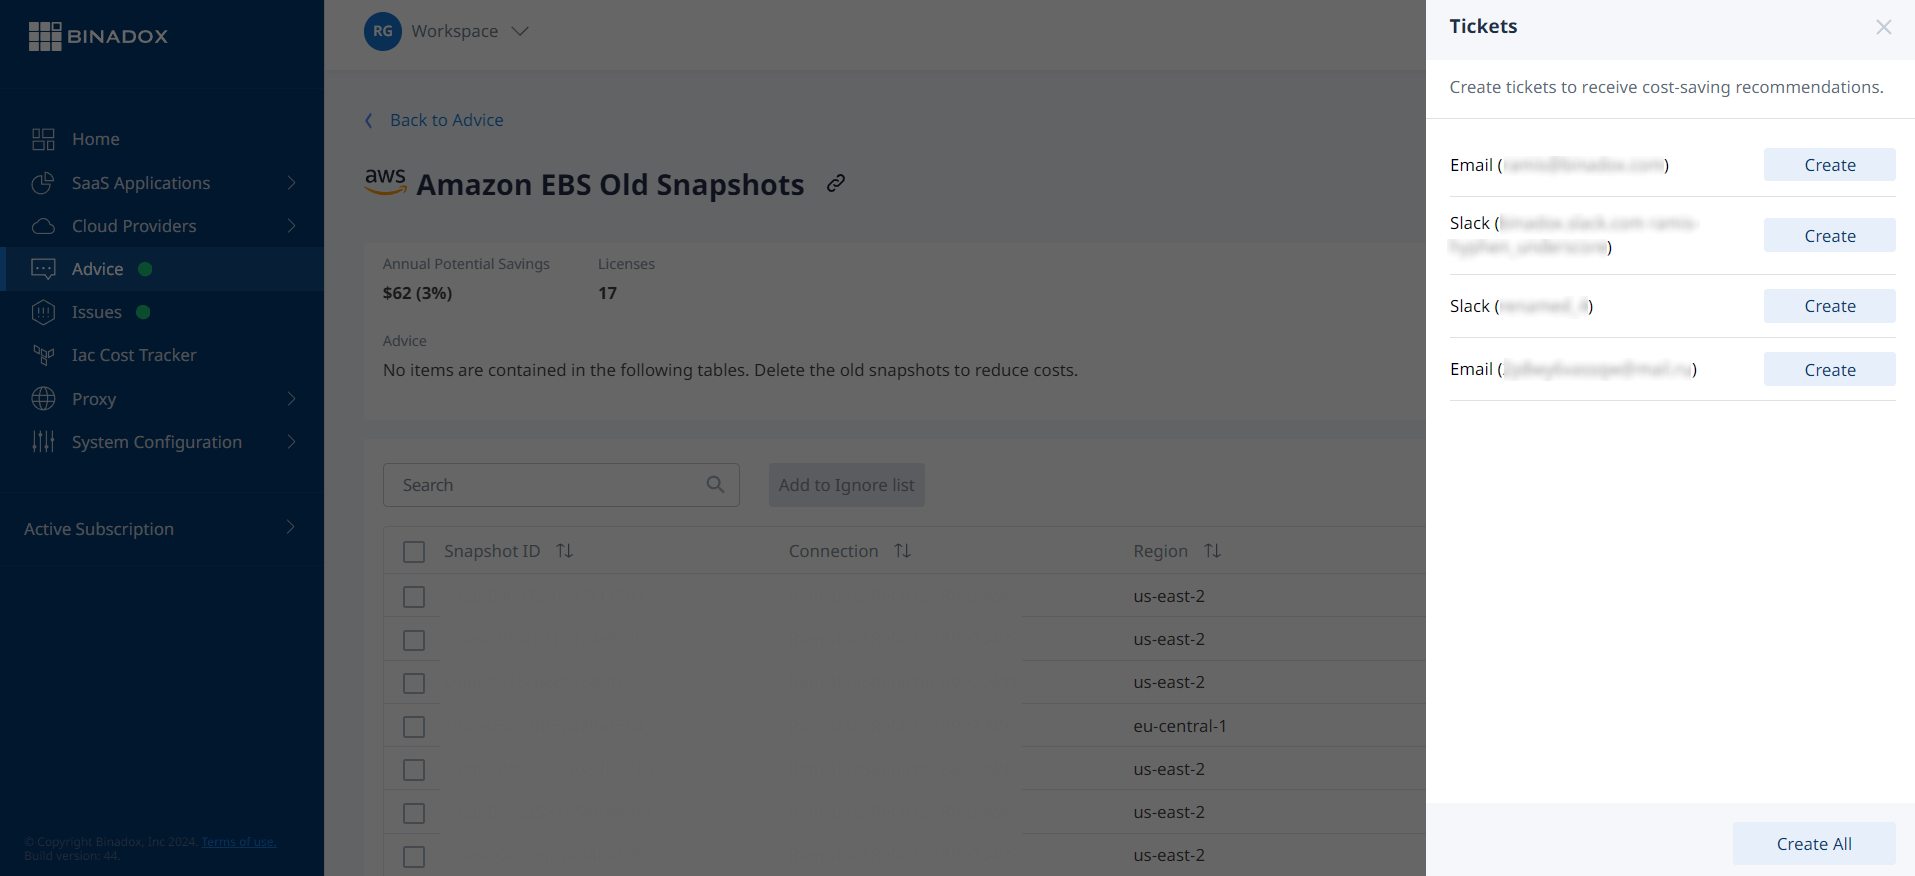Image resolution: width=1915 pixels, height=876 pixels.
Task: Check the first us-east-2 row checkbox
Action: pos(414,597)
